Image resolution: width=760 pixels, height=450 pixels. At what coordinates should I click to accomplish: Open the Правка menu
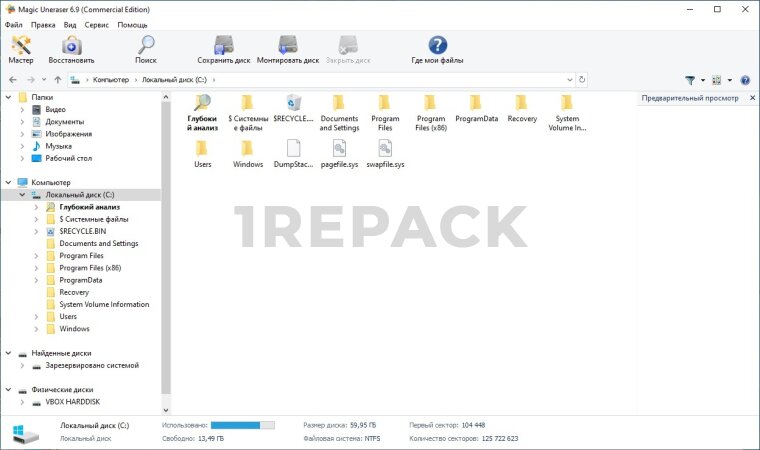[43, 24]
